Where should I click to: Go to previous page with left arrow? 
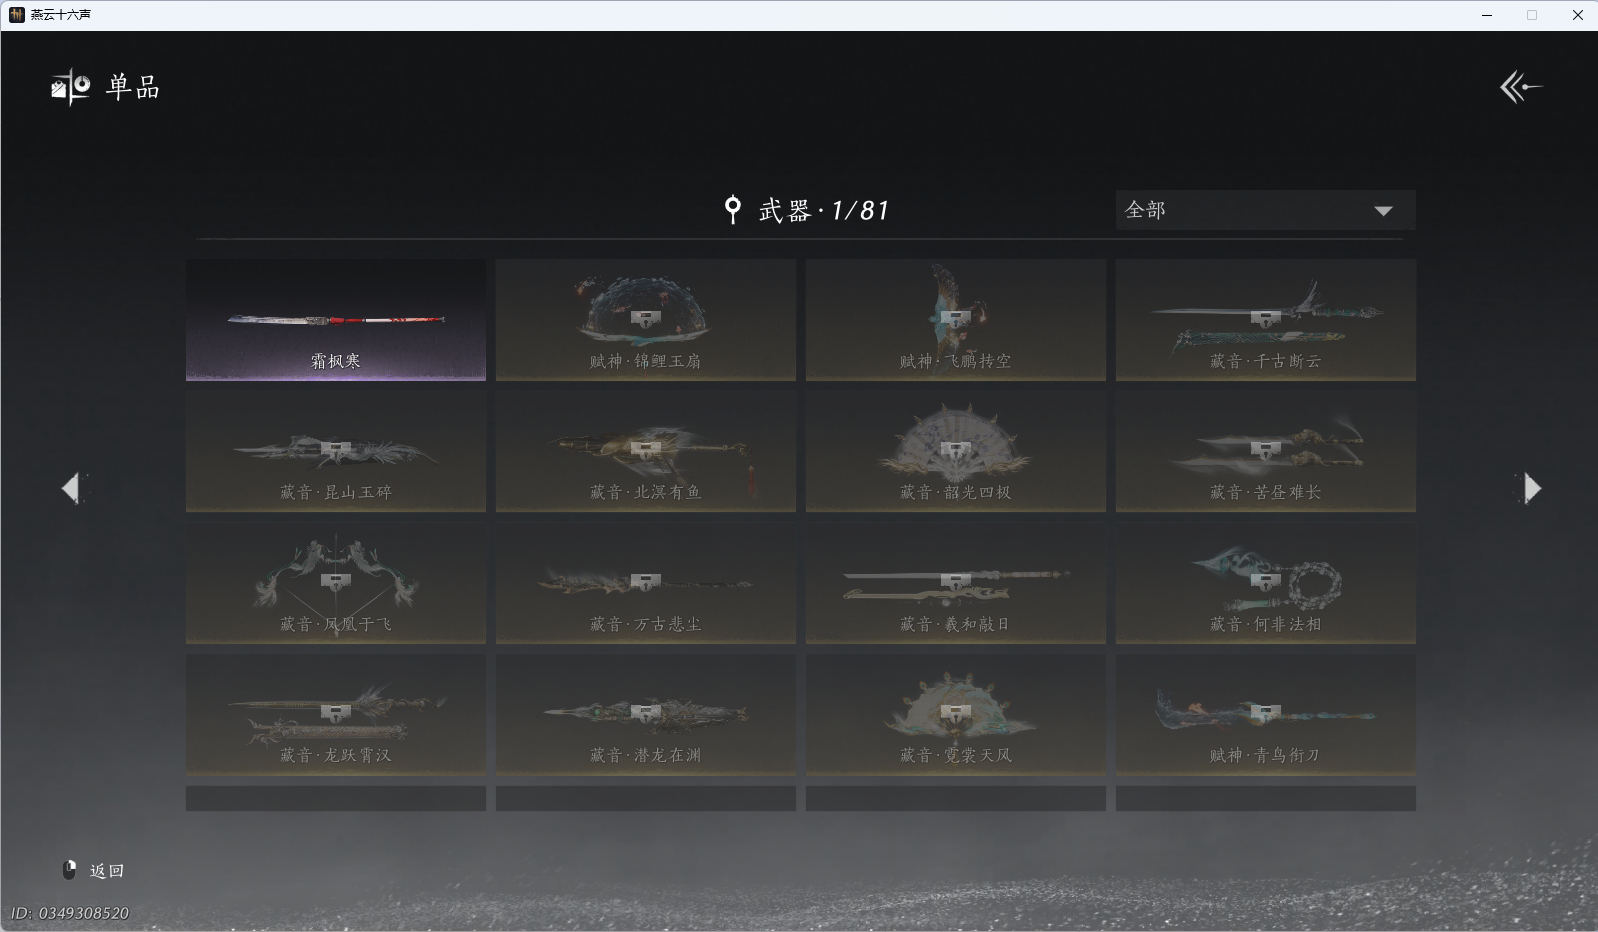(x=71, y=488)
